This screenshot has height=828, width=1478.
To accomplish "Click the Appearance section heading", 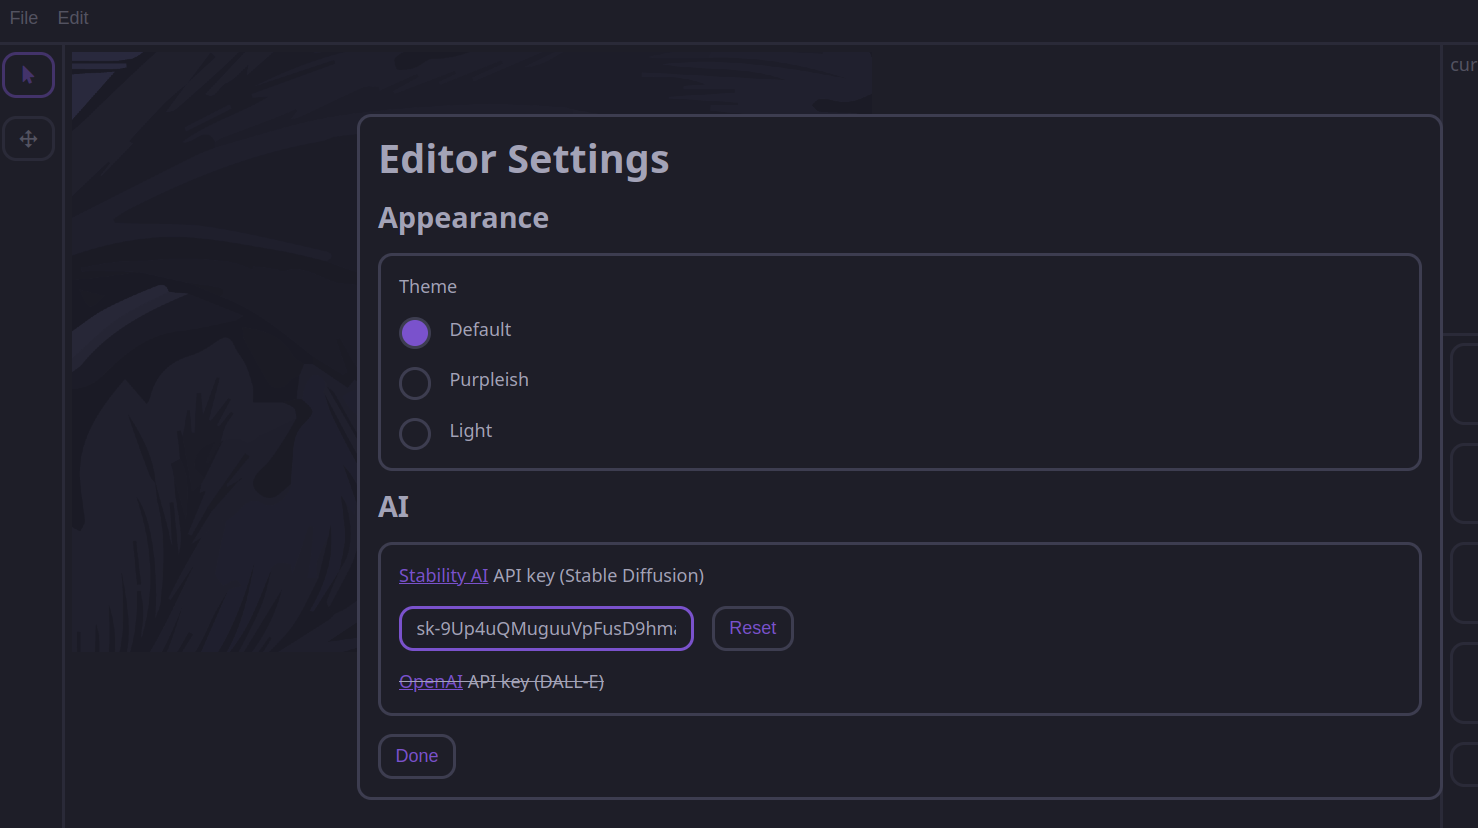I will tap(463, 218).
